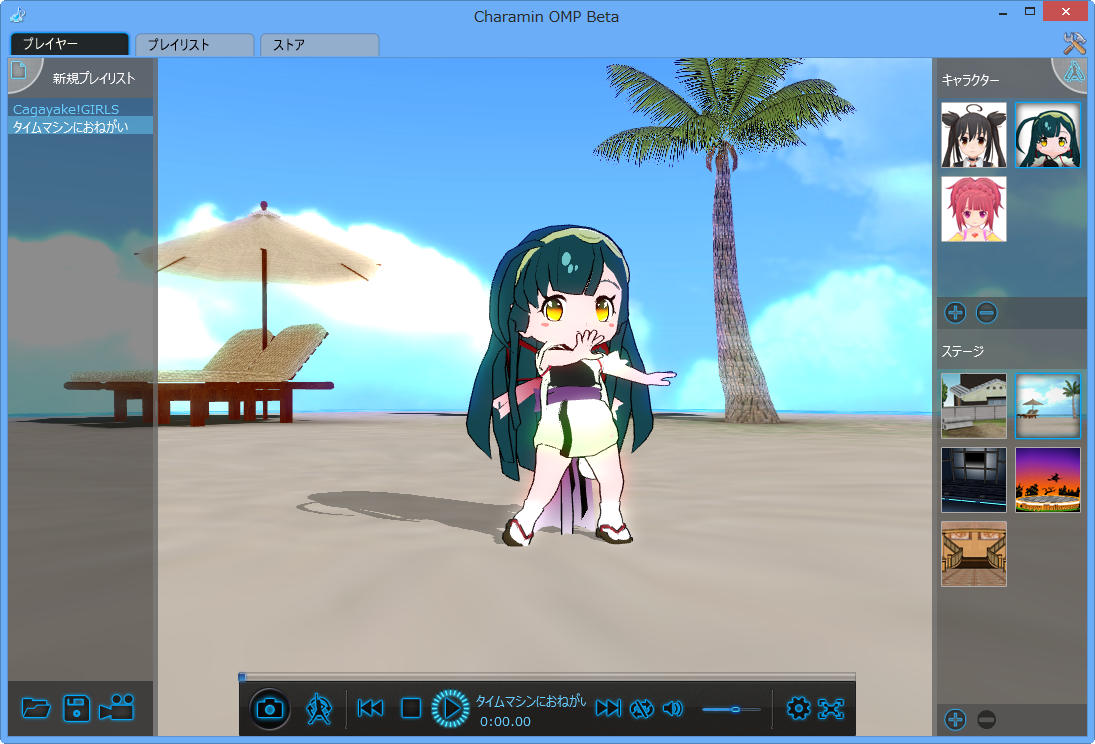
Task: Remove a stage with the grayed minus button
Action: (986, 719)
